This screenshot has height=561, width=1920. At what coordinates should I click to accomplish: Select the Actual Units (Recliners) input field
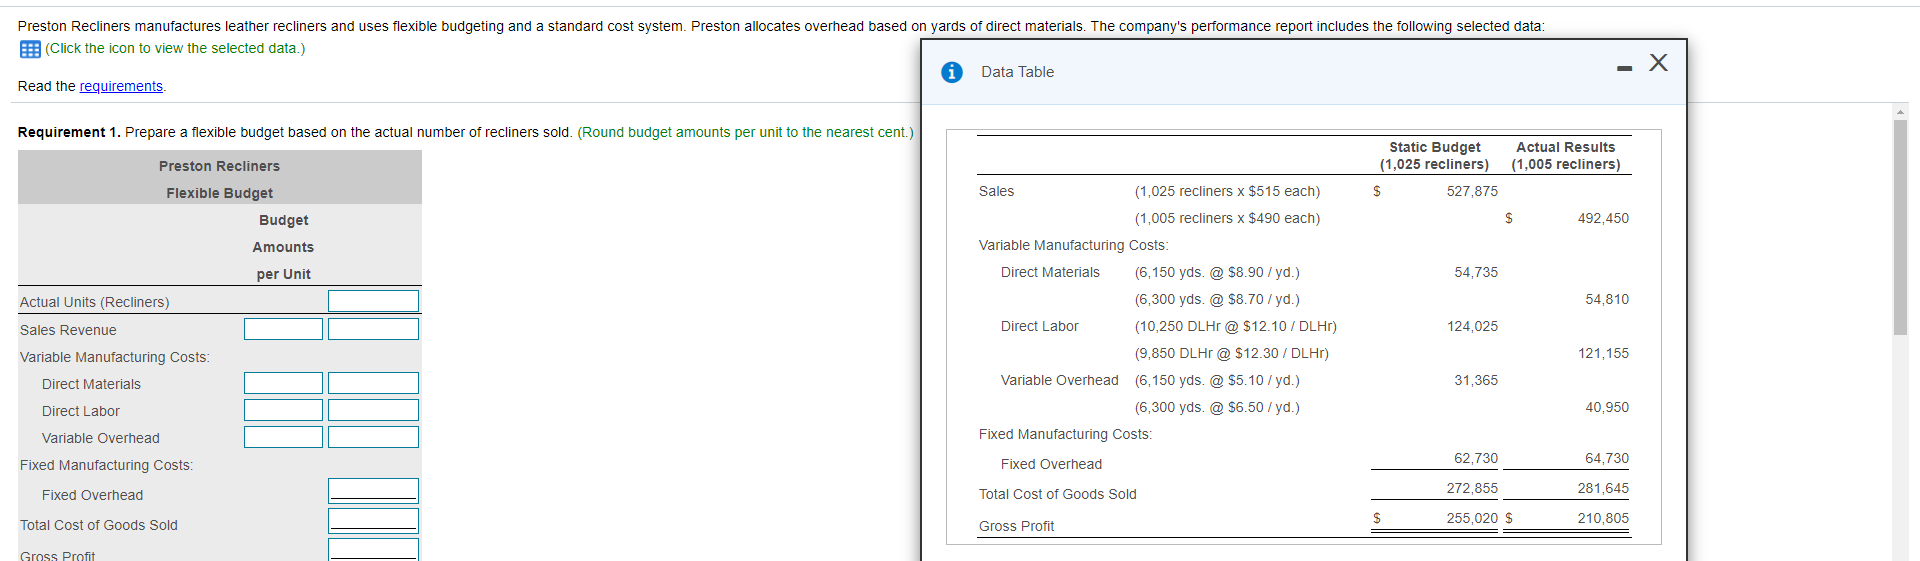click(373, 301)
